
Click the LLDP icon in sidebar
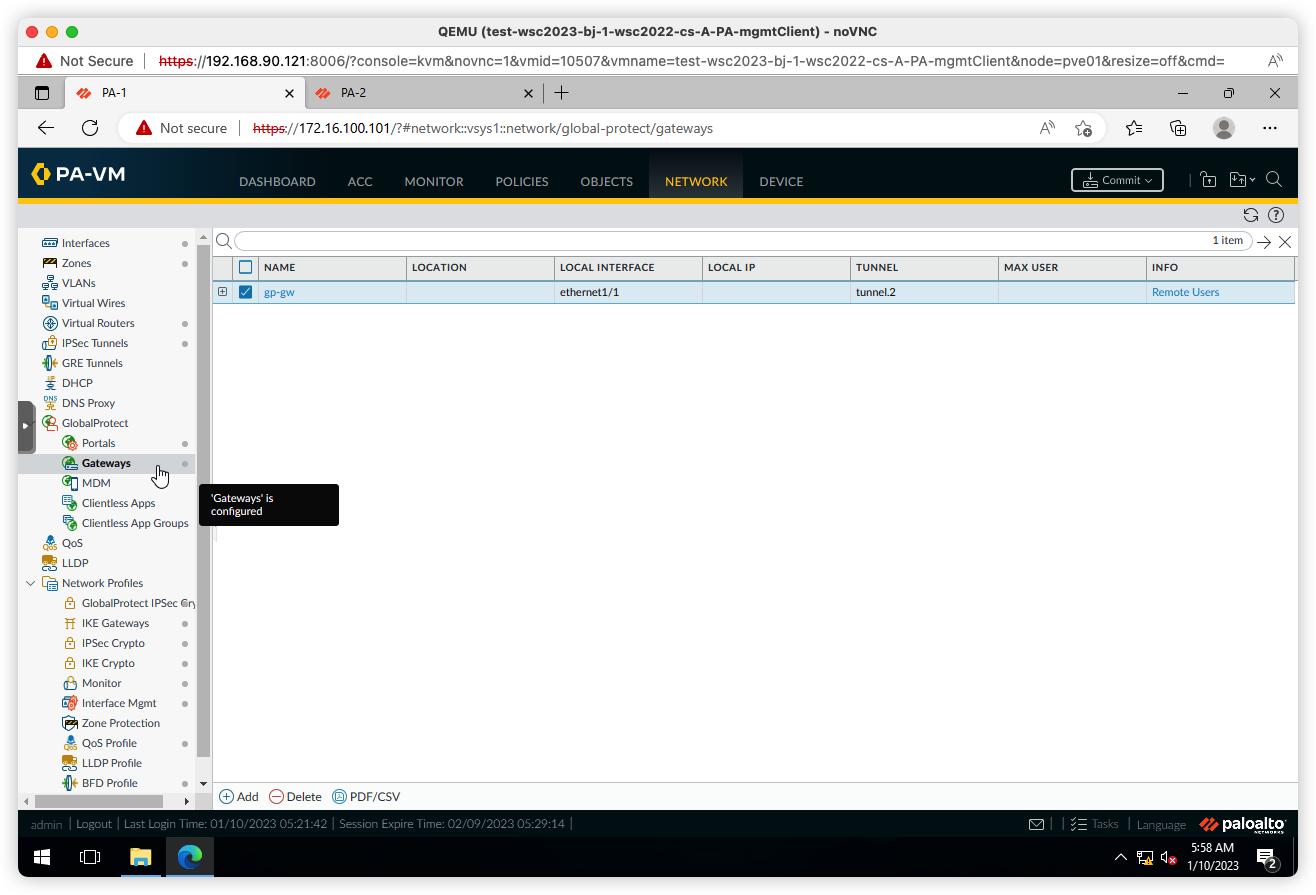pos(50,563)
